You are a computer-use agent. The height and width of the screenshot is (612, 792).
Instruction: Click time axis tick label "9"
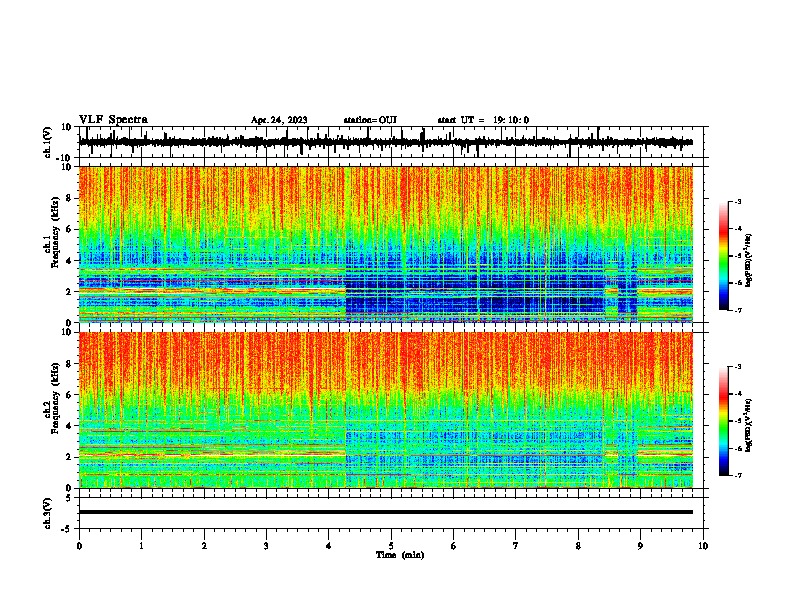[x=640, y=546]
